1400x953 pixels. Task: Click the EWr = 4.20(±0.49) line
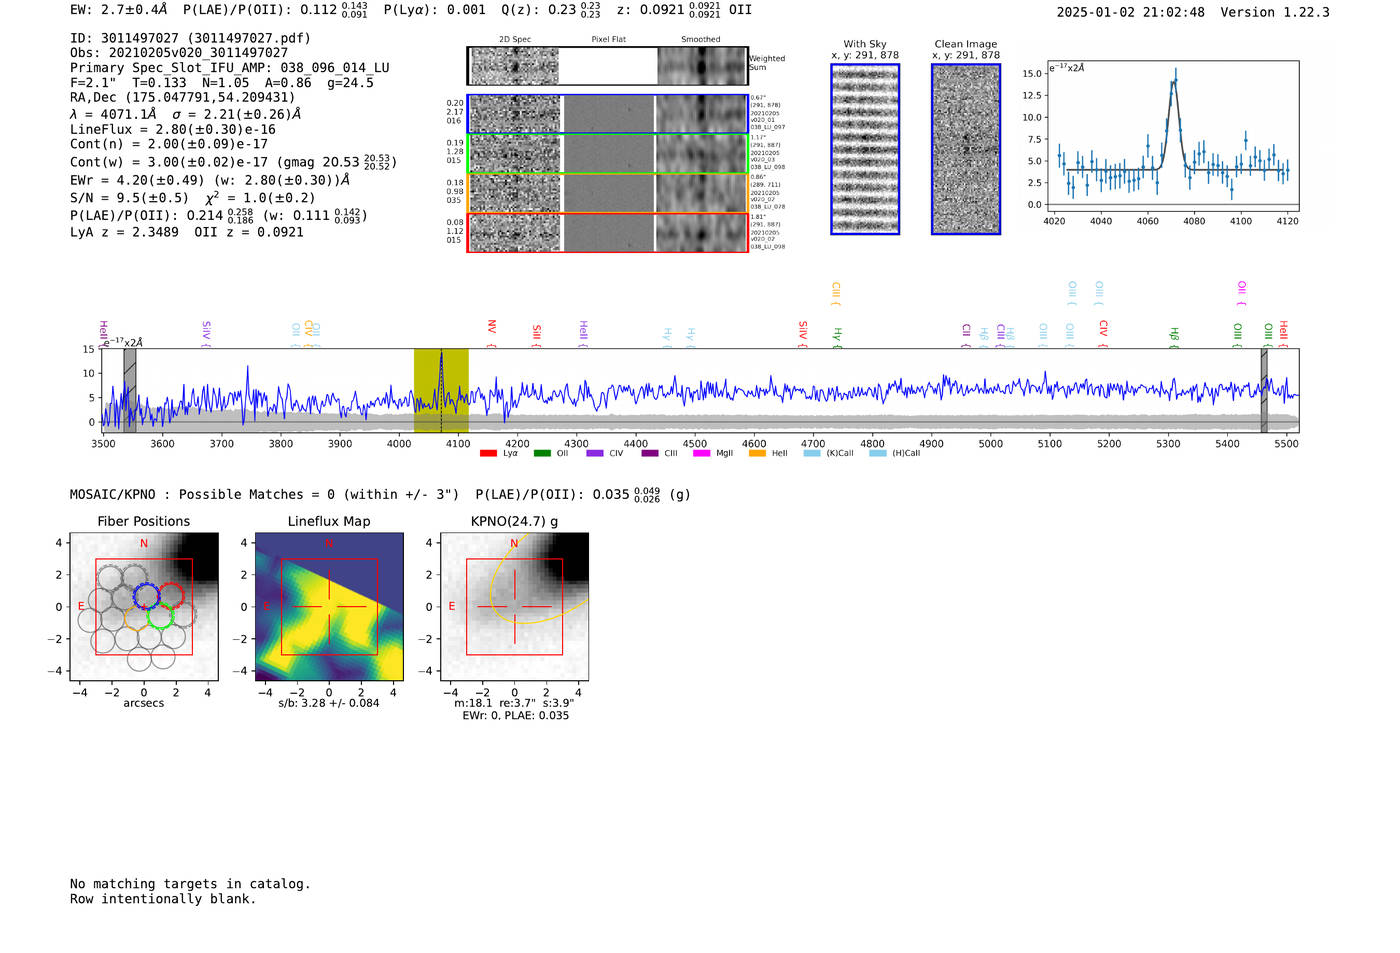(x=210, y=180)
